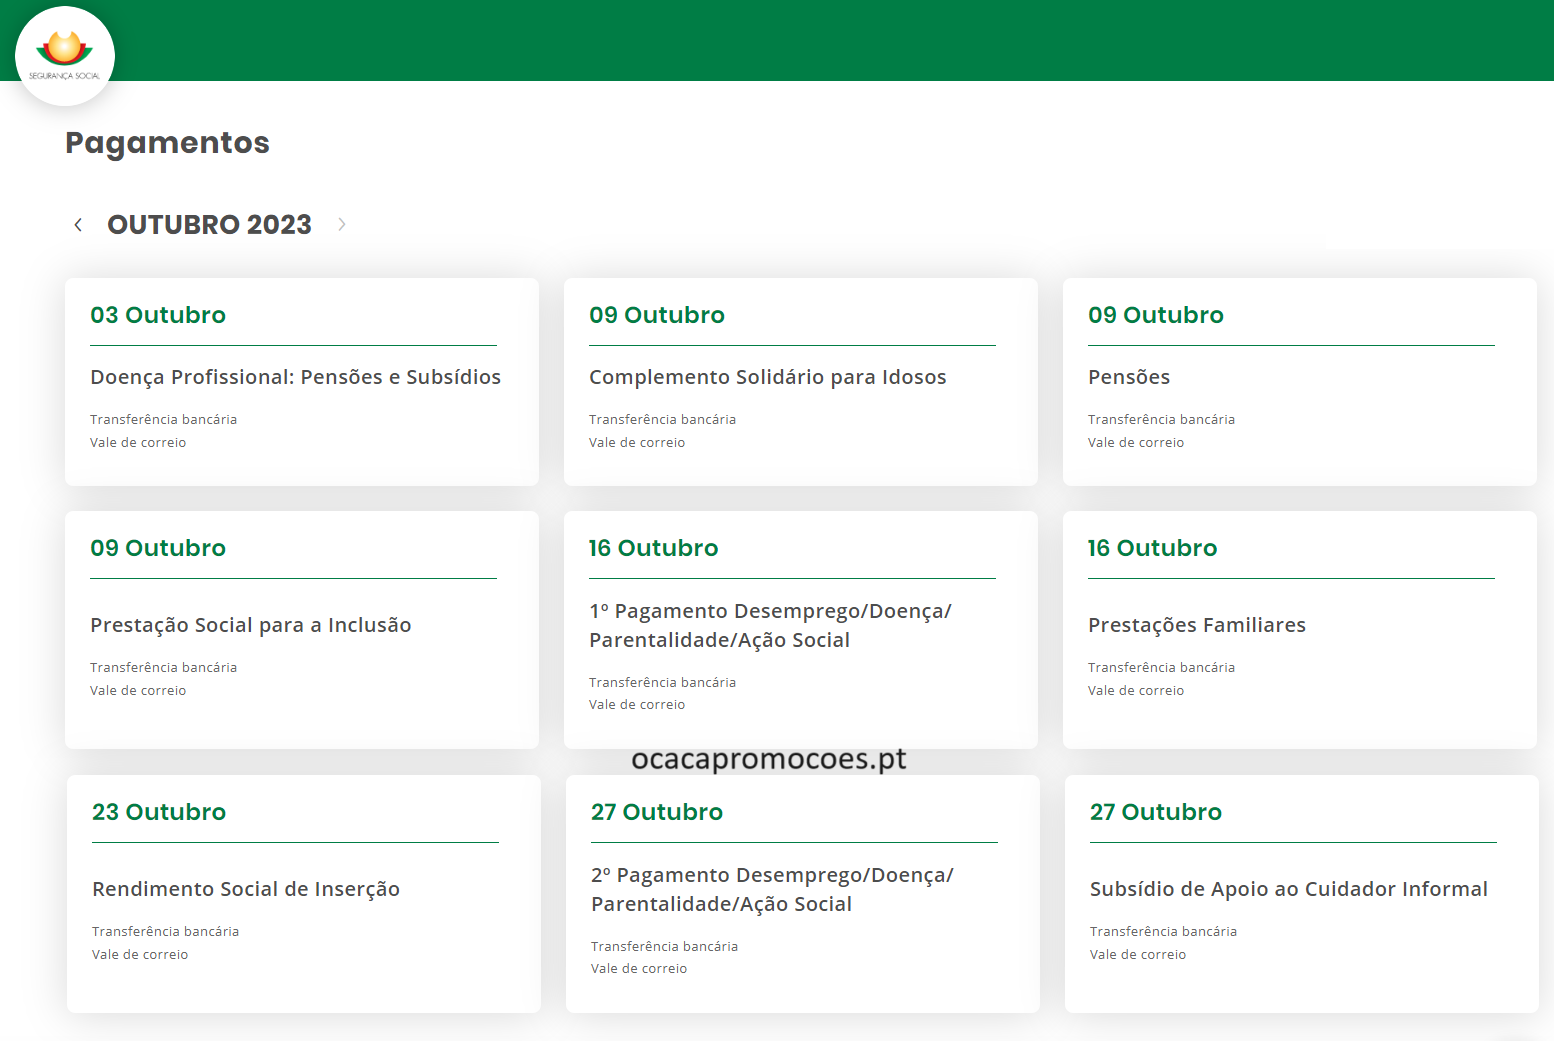Open Doença Profissional: Pensões e Subsídios card
Viewport: 1554px width, 1054px height.
coord(295,377)
